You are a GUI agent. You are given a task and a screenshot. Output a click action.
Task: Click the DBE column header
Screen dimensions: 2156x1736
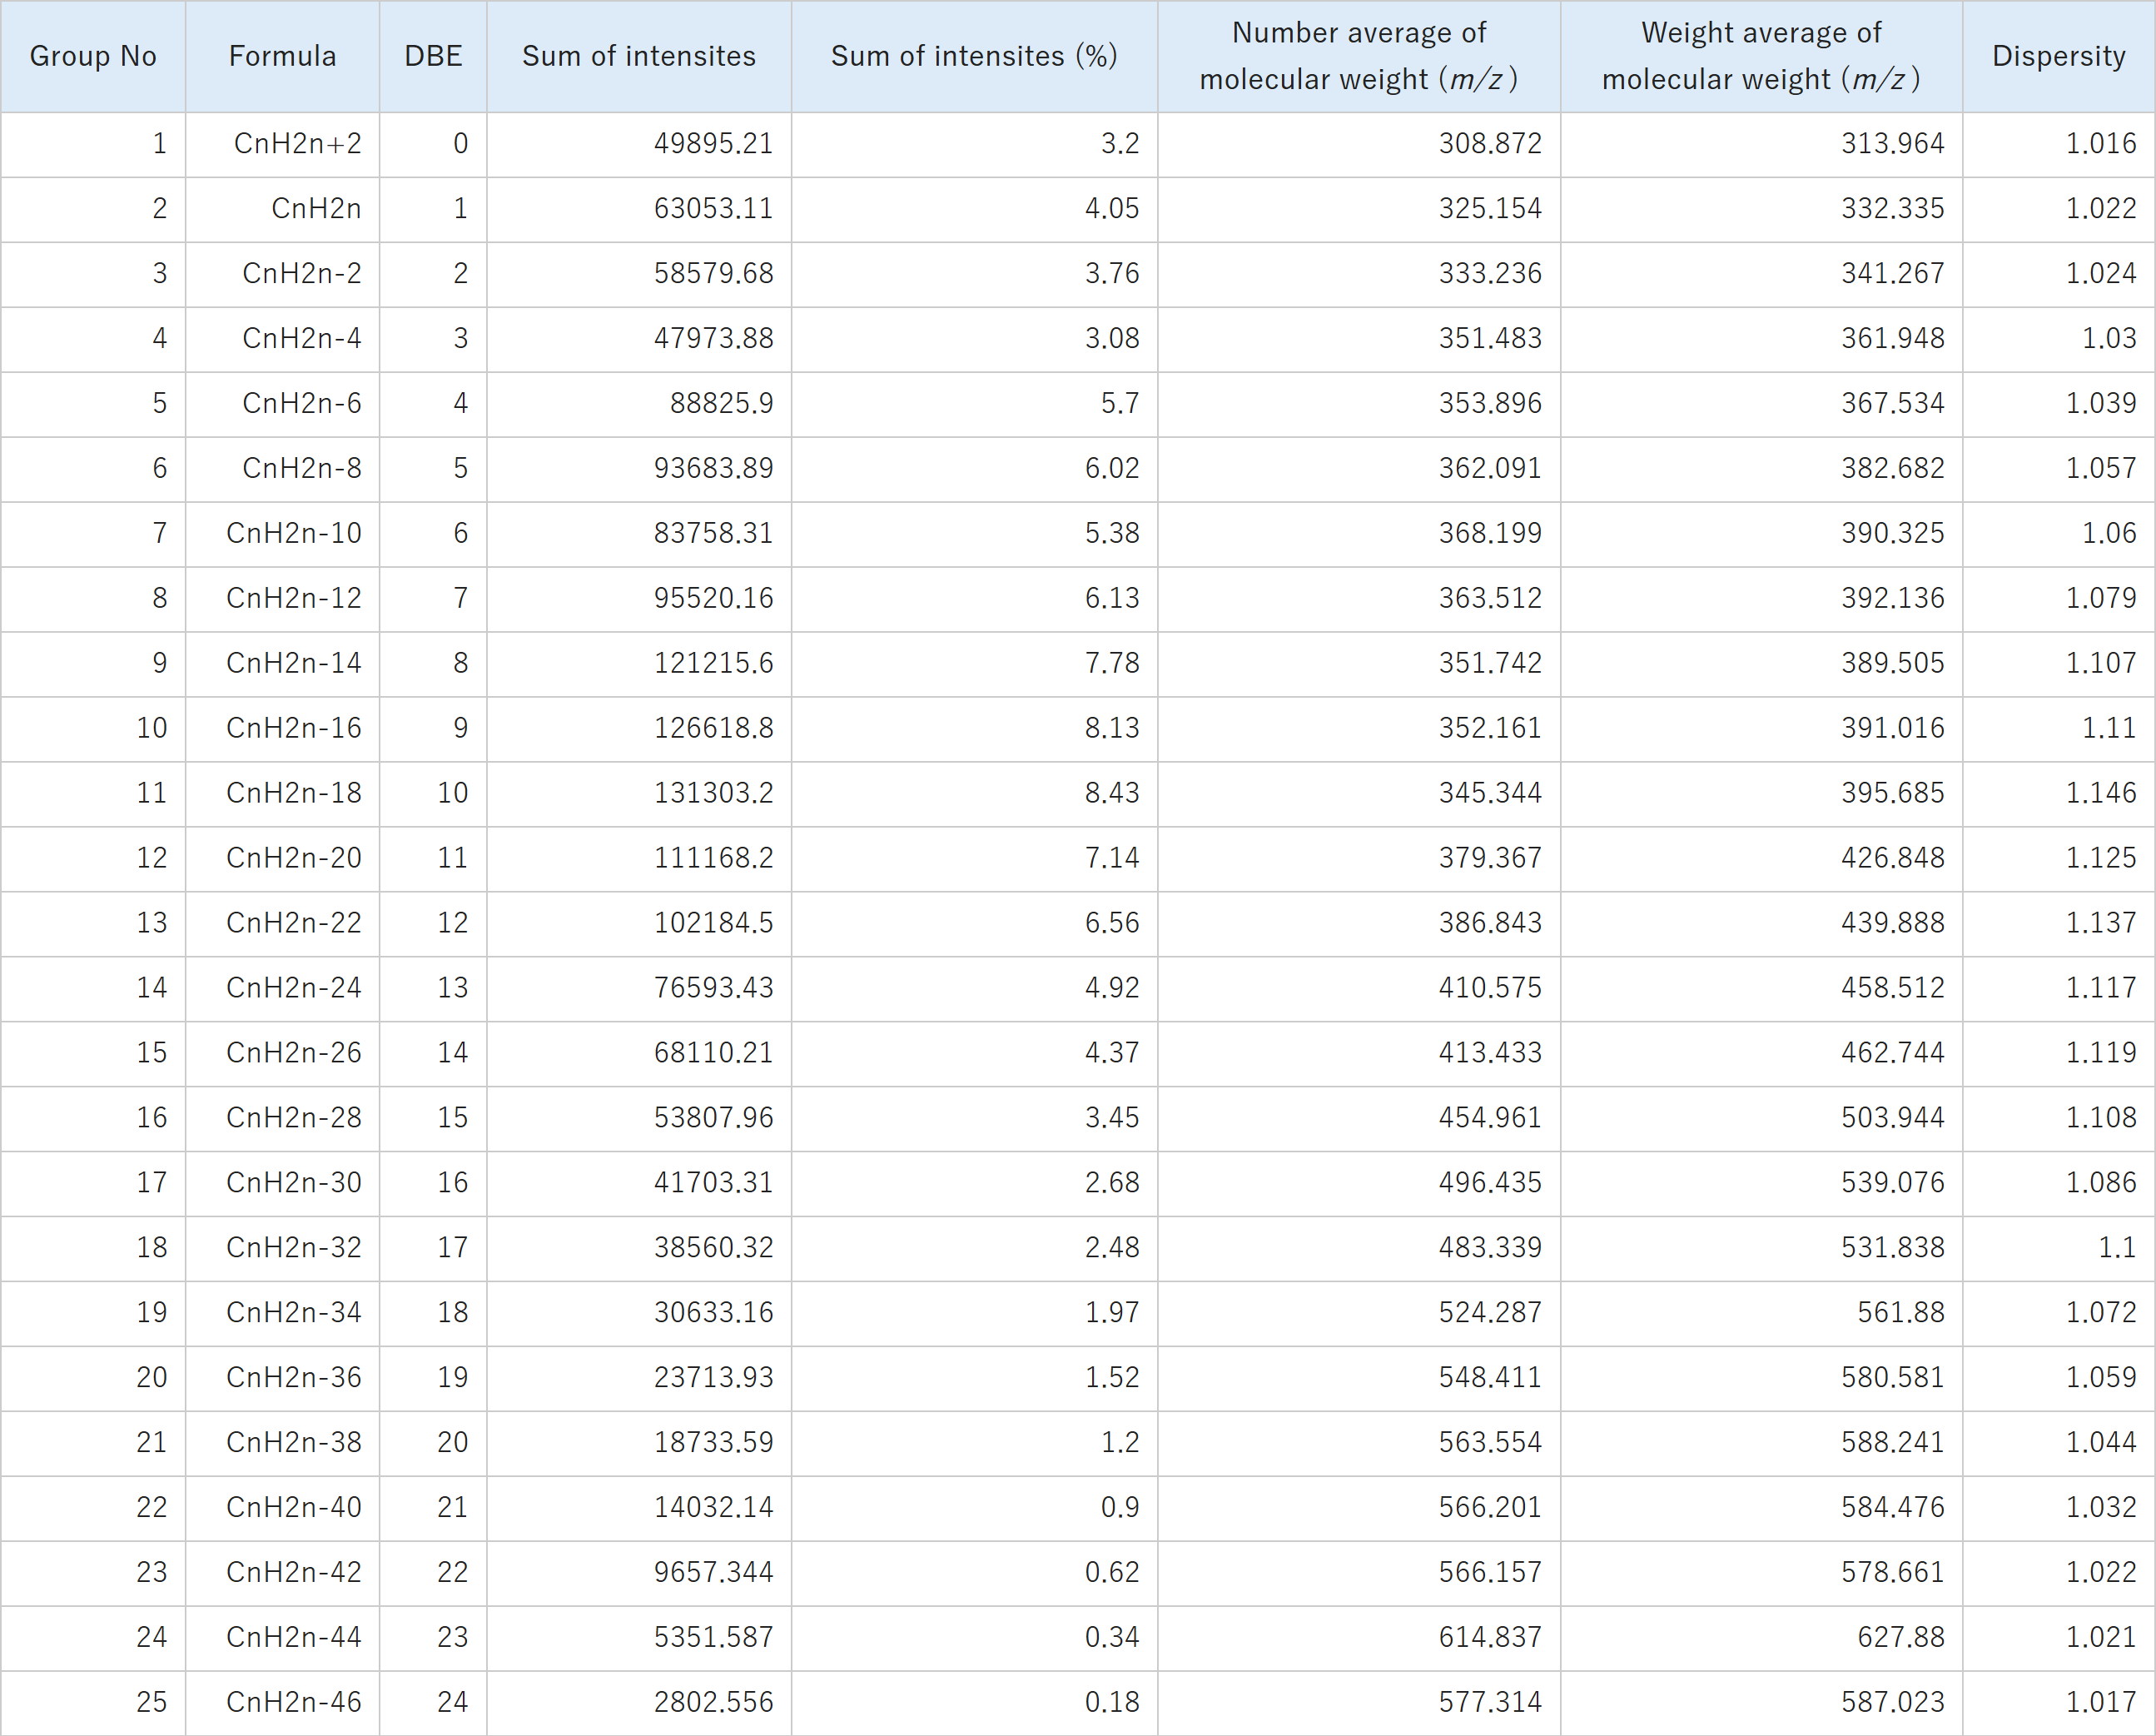[433, 56]
